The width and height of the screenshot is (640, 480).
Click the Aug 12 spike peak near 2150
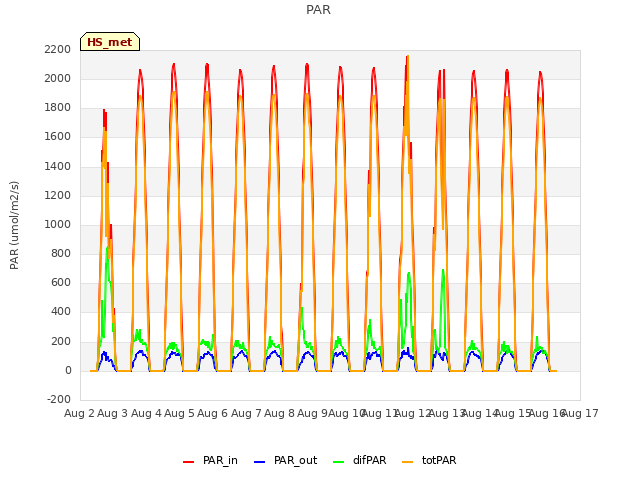(x=408, y=56)
